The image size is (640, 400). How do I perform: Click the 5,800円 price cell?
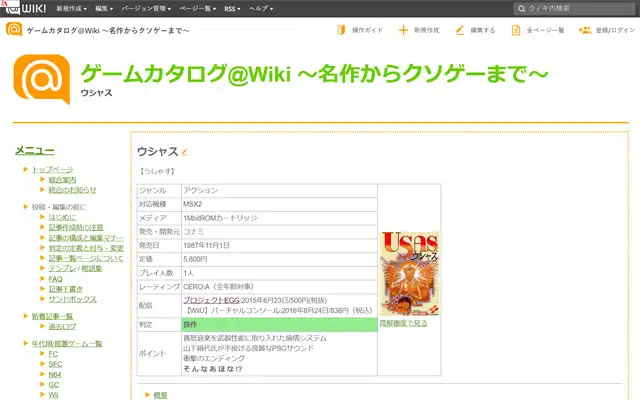(x=279, y=259)
